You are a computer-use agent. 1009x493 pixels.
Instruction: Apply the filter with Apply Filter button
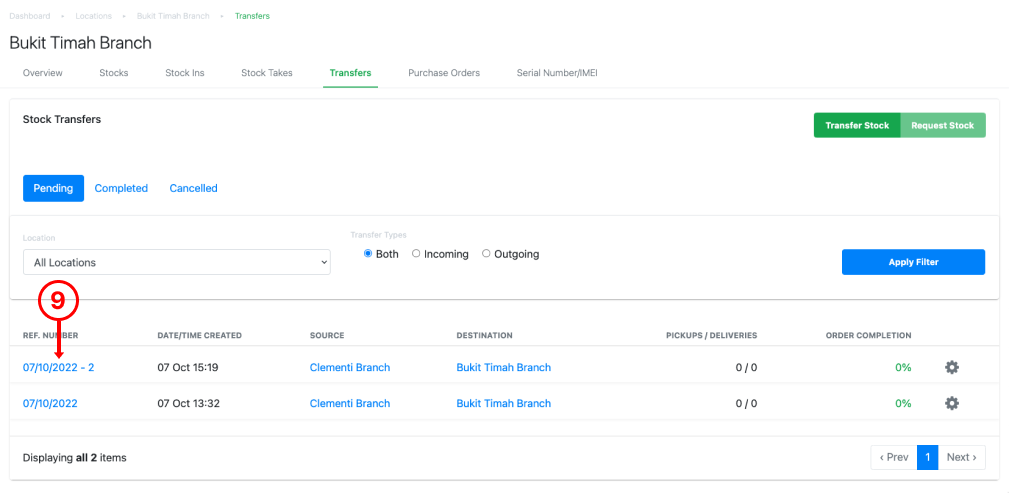[913, 262]
